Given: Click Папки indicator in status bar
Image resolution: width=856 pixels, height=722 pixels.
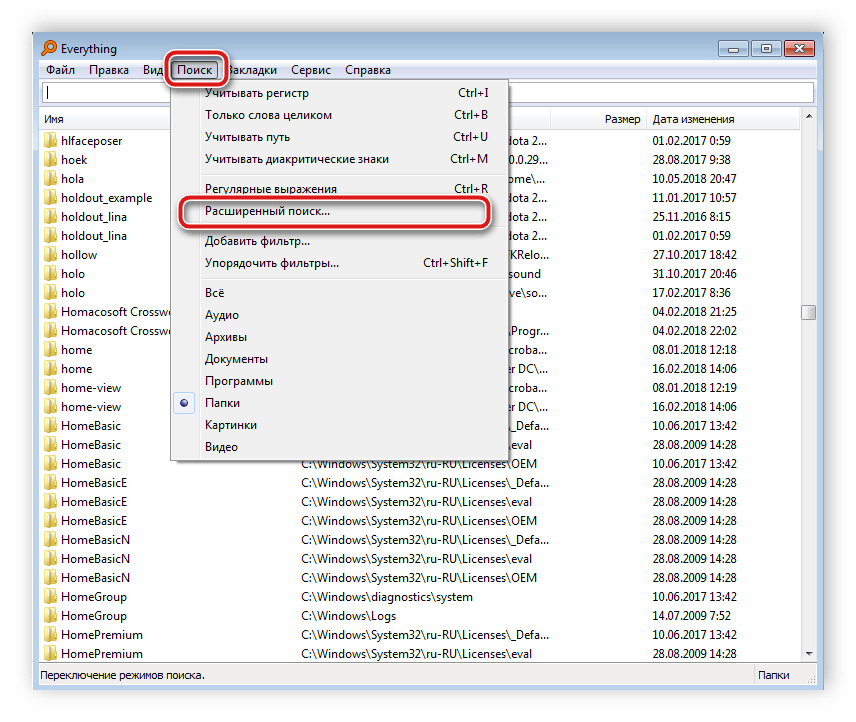Looking at the screenshot, I should [774, 675].
